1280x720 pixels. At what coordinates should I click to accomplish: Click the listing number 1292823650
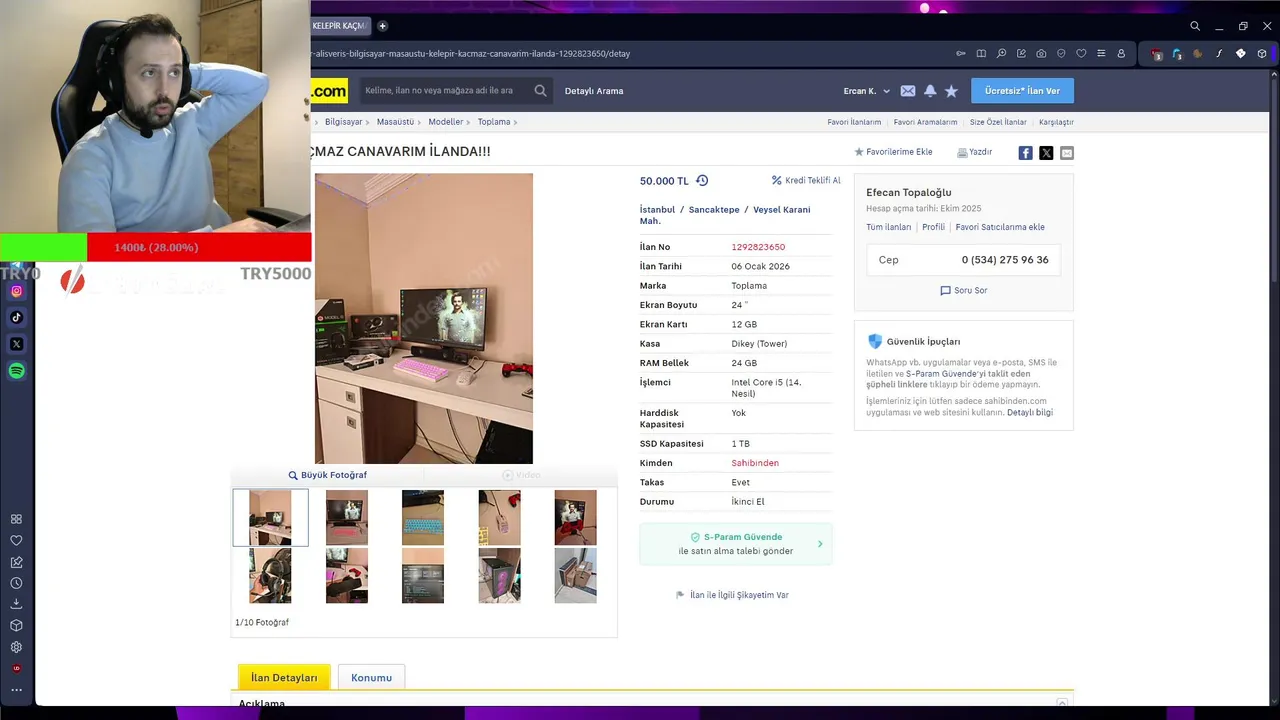point(758,247)
